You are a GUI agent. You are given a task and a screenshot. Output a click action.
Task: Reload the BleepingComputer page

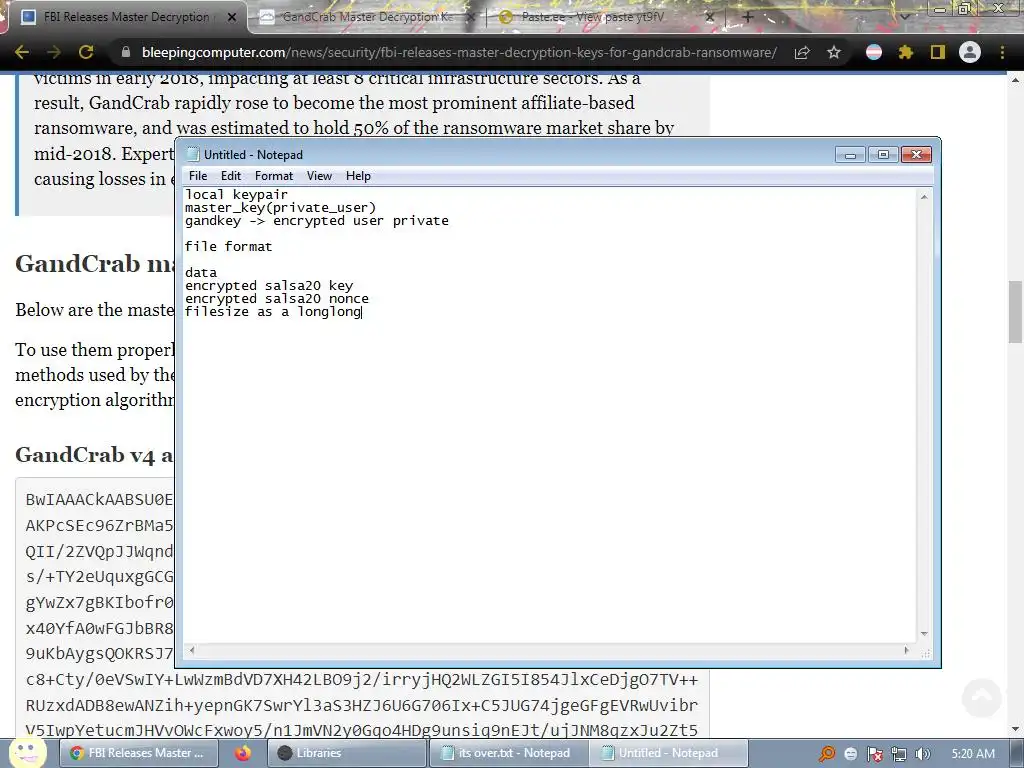click(x=86, y=52)
